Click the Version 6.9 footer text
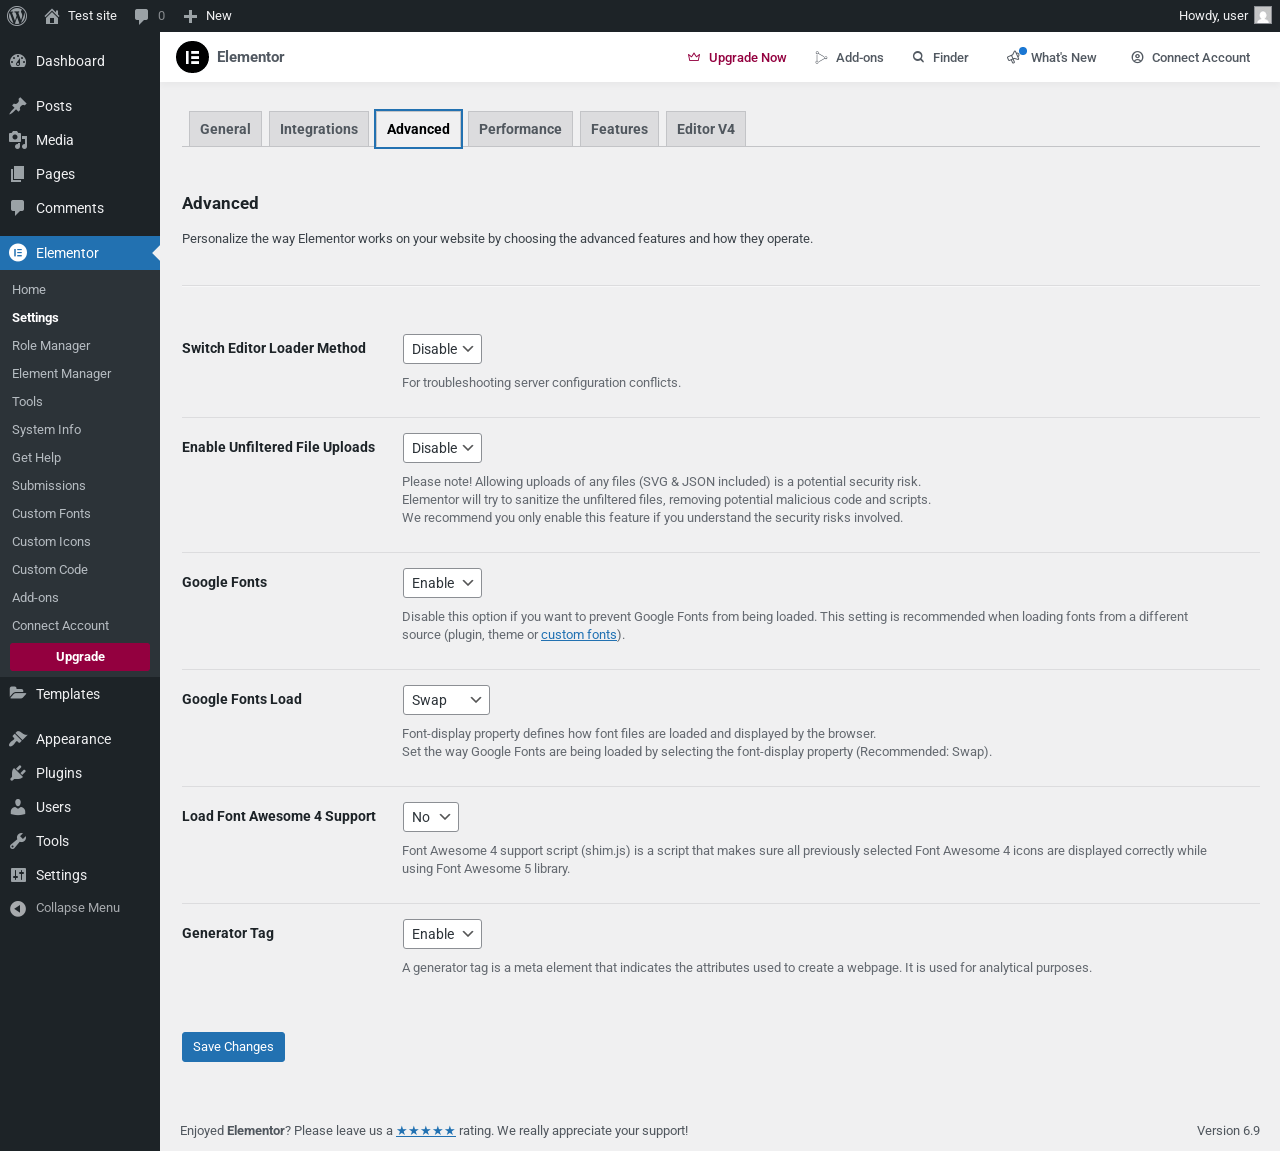Screen dimensions: 1280x1151 [x=1228, y=1131]
